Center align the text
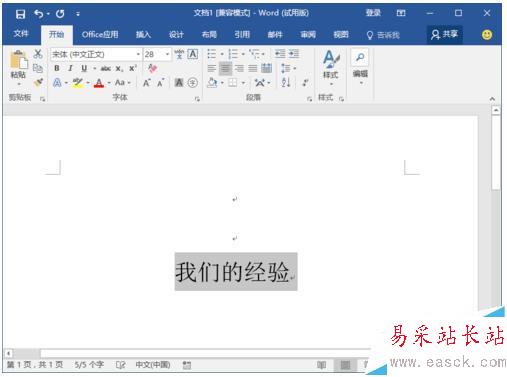The height and width of the screenshot is (377, 507). click(225, 68)
